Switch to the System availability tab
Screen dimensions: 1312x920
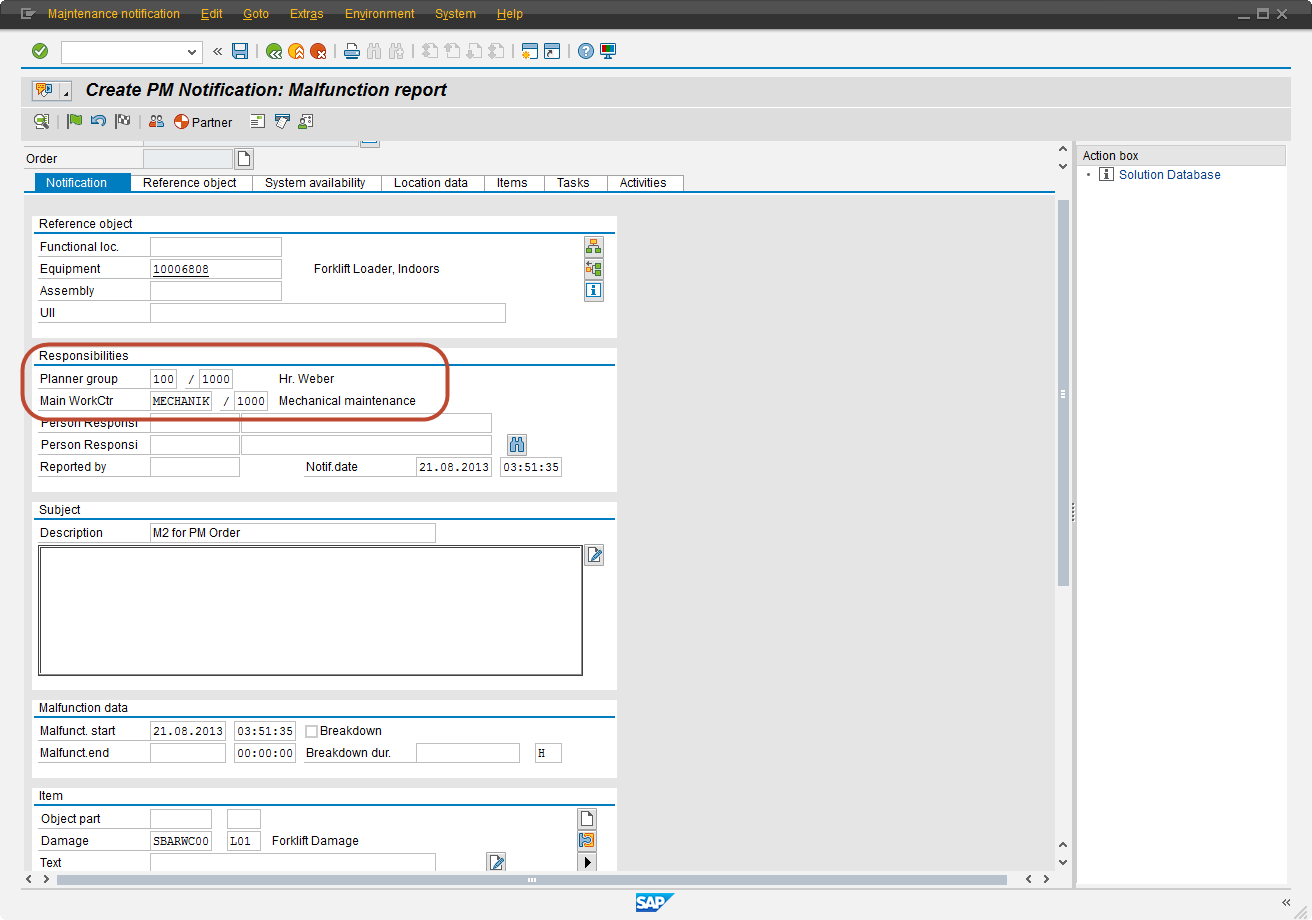tap(315, 183)
